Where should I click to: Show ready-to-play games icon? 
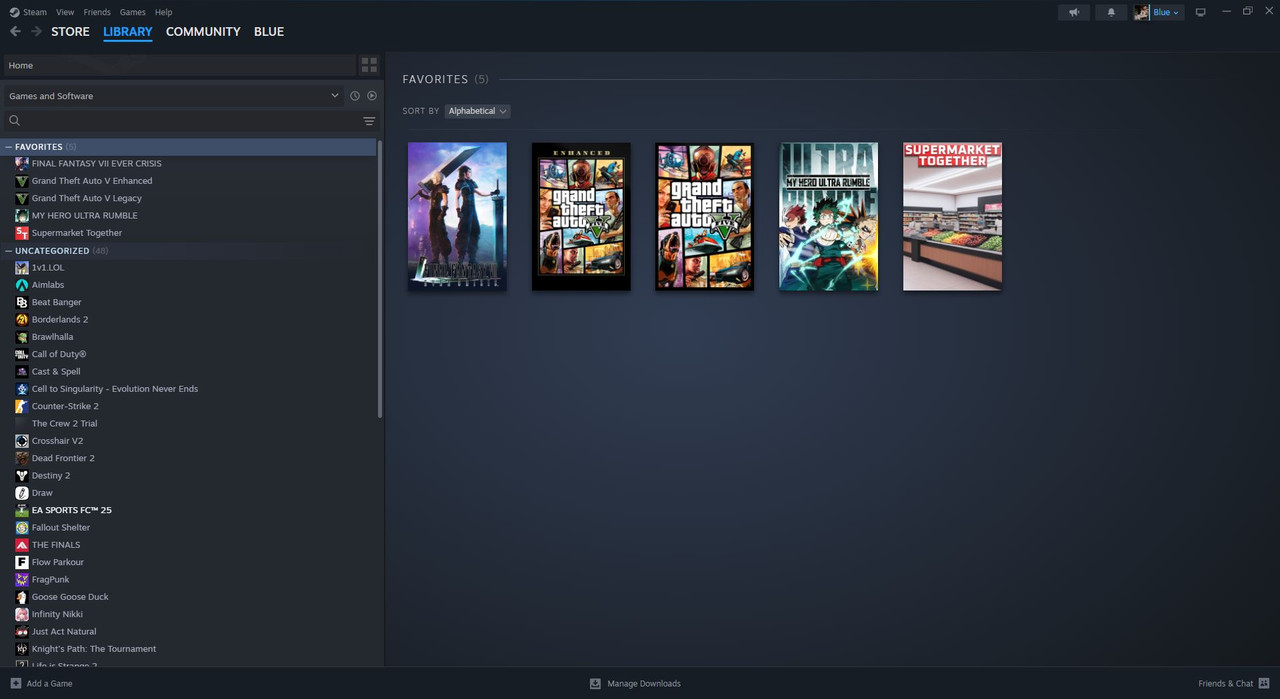(372, 96)
